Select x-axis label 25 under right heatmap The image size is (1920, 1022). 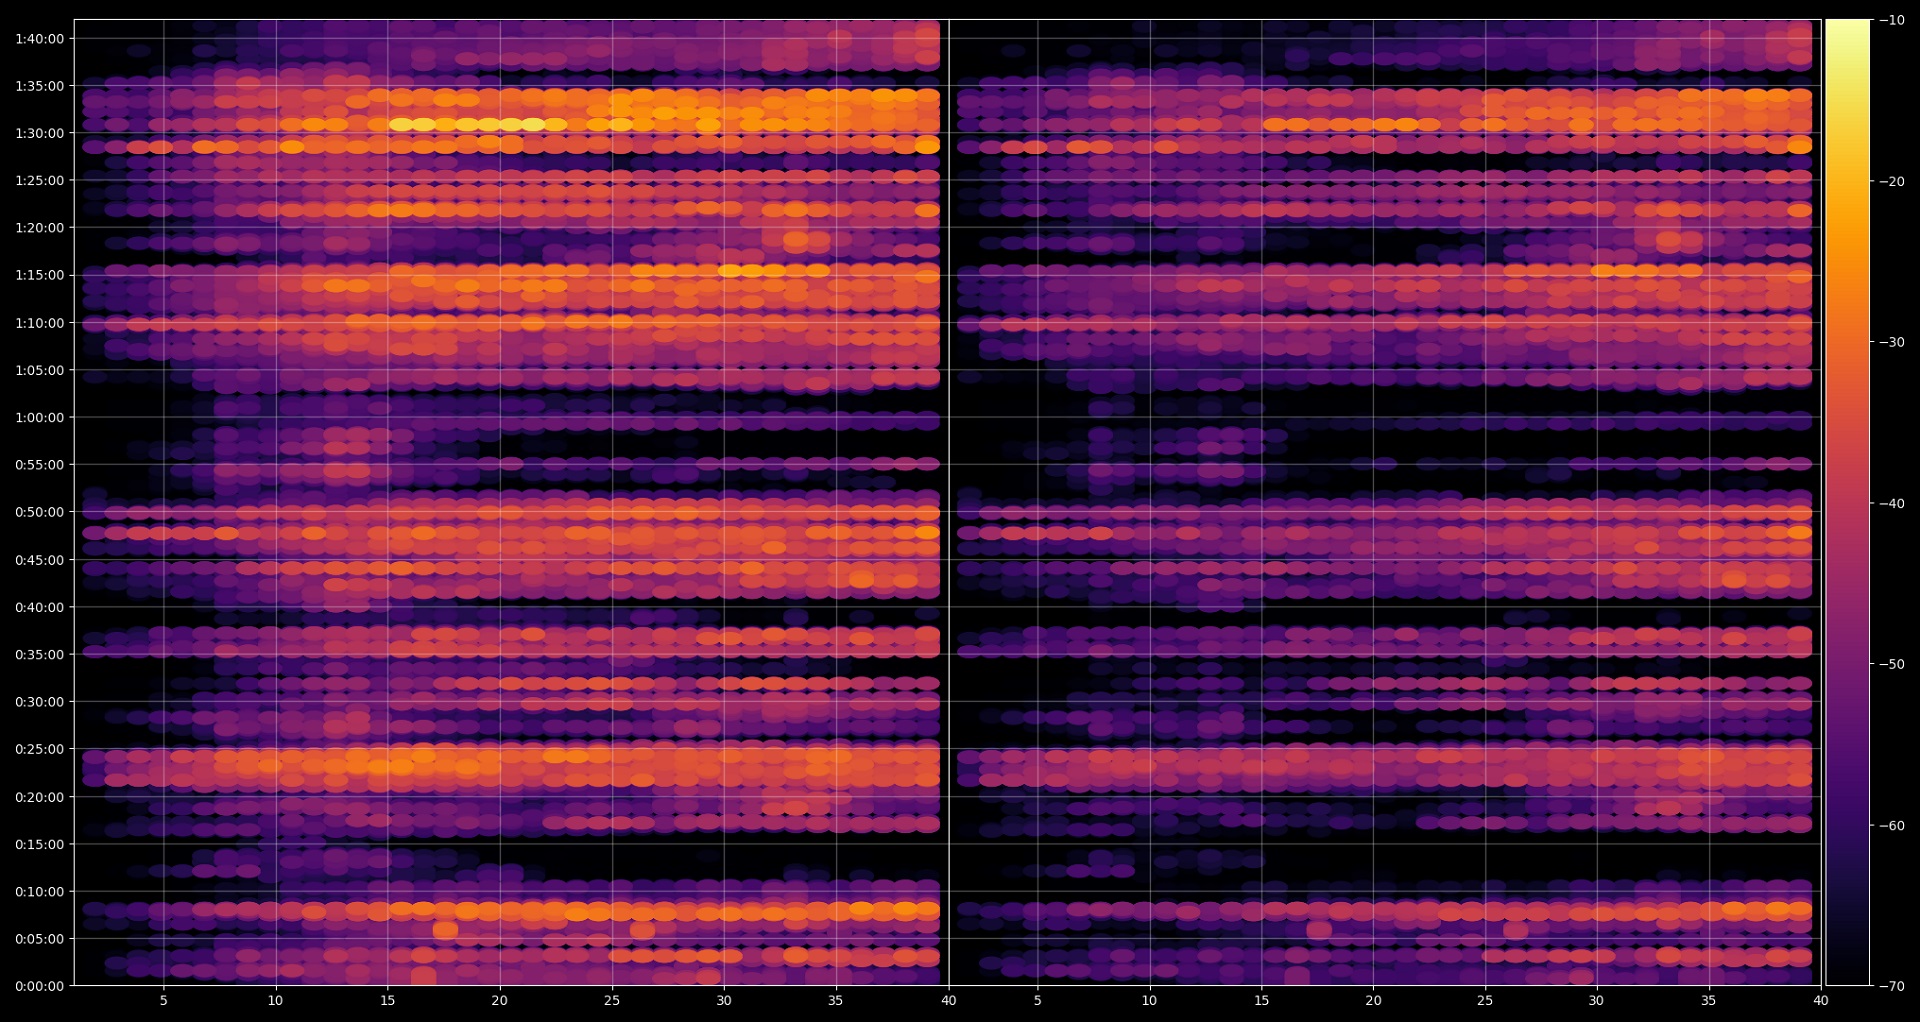click(1485, 1000)
